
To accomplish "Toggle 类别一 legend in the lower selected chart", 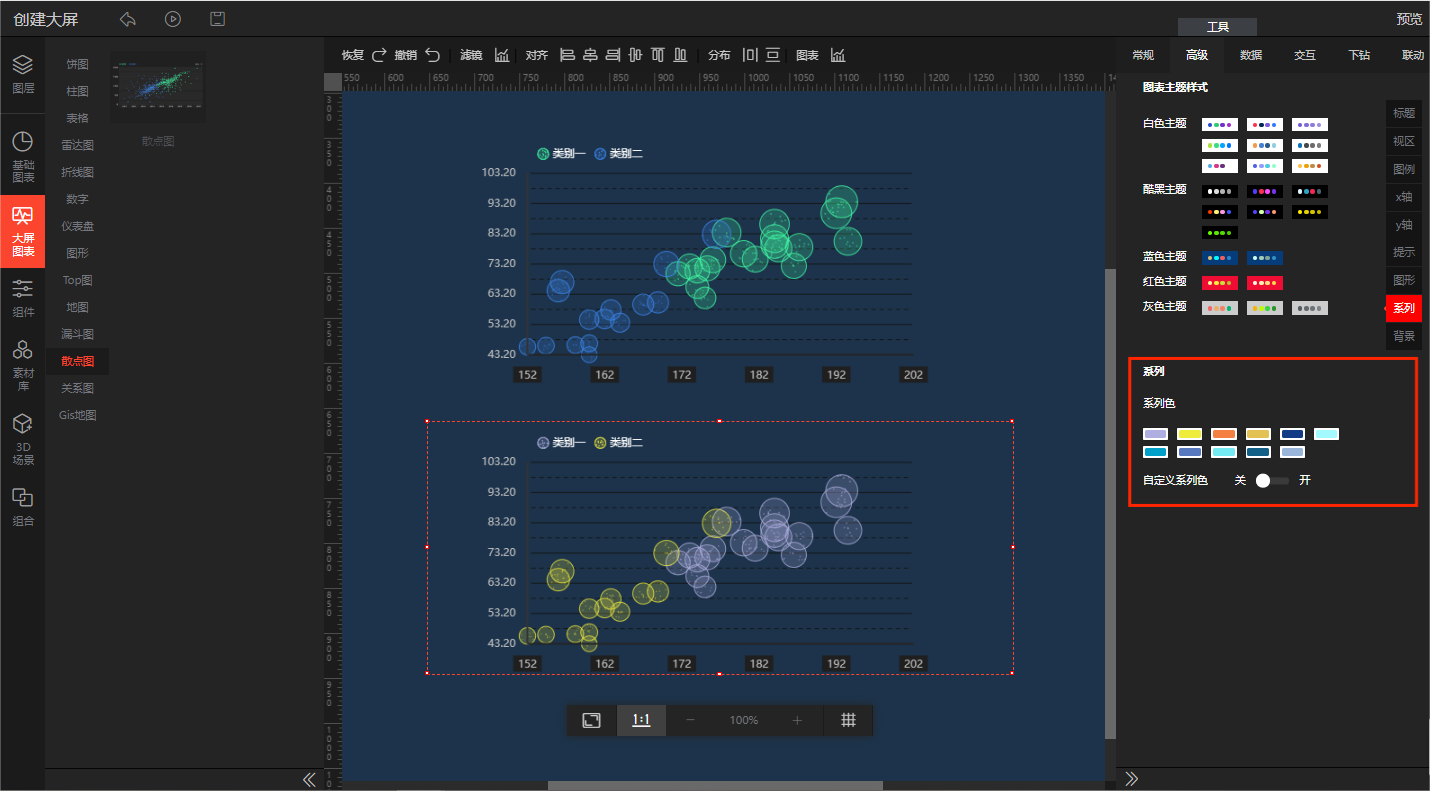I will tap(561, 443).
